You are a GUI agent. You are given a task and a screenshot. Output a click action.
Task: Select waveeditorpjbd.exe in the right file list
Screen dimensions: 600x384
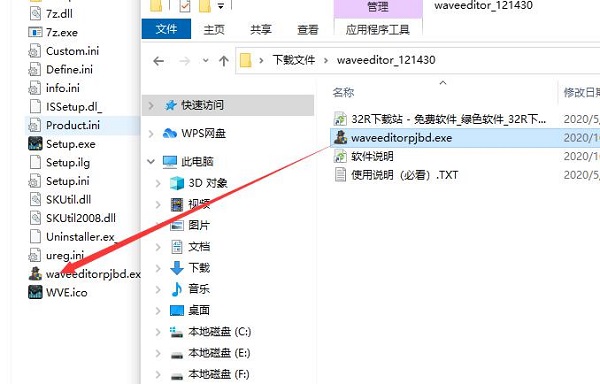[x=401, y=138]
